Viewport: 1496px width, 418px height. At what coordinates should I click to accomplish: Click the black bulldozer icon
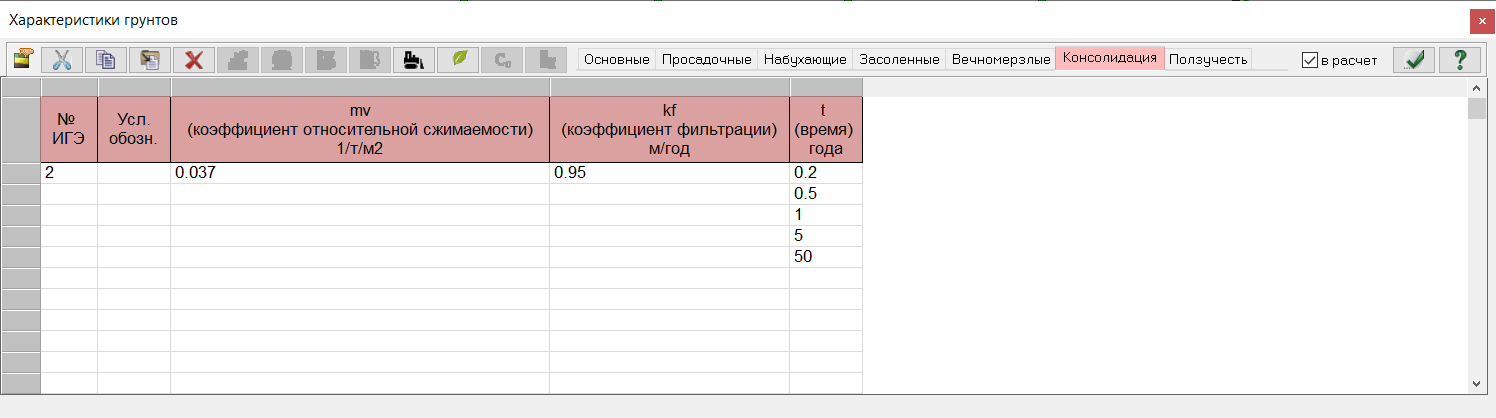412,60
